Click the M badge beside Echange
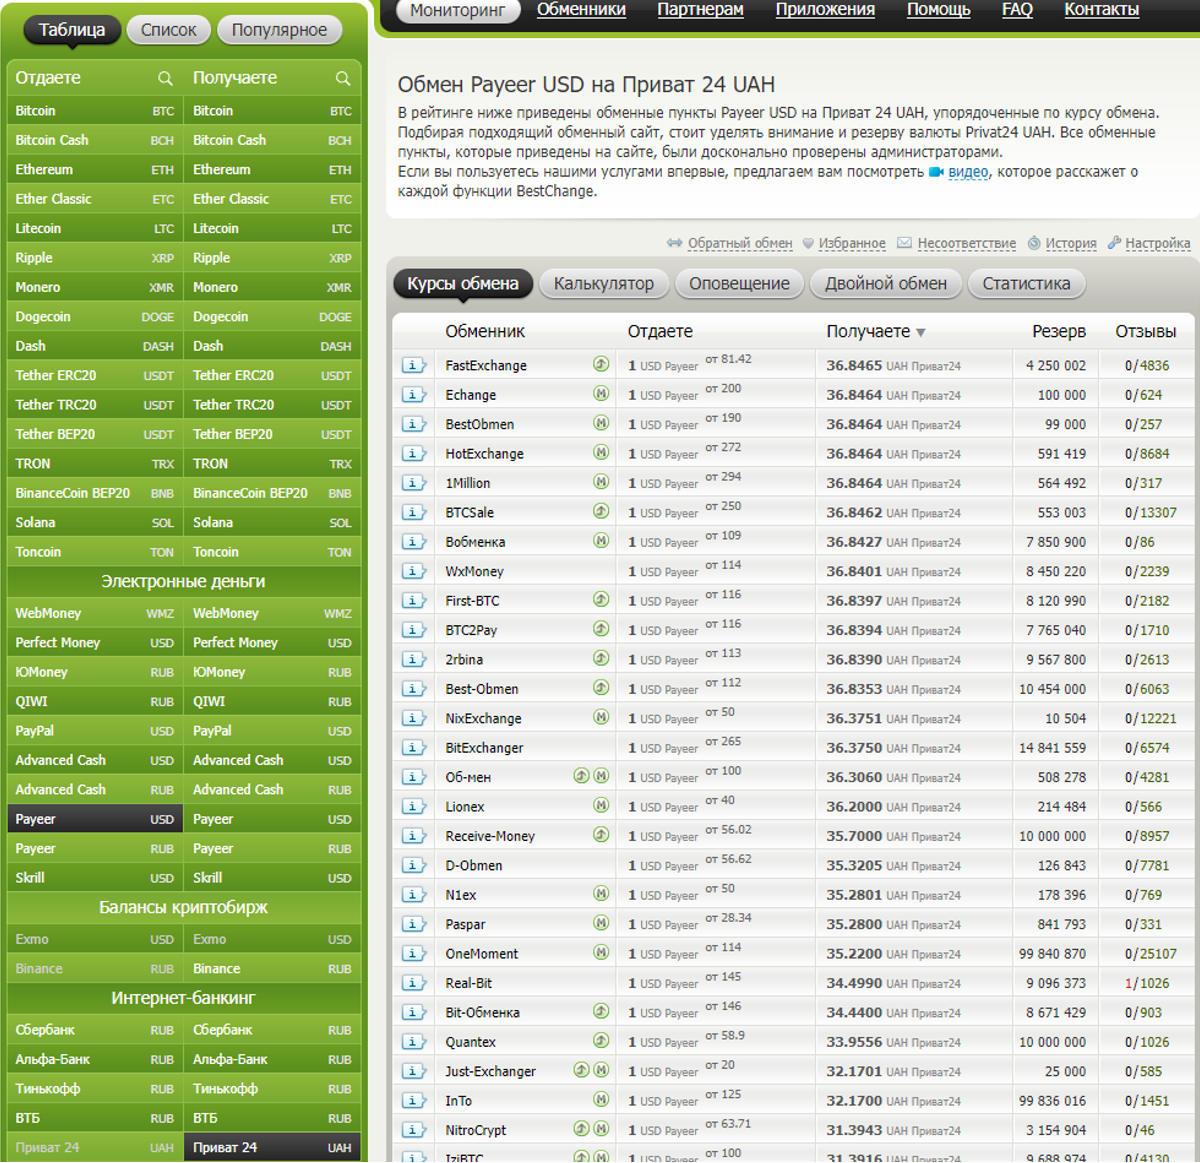Screen dimensions: 1200x1163 [x=601, y=394]
